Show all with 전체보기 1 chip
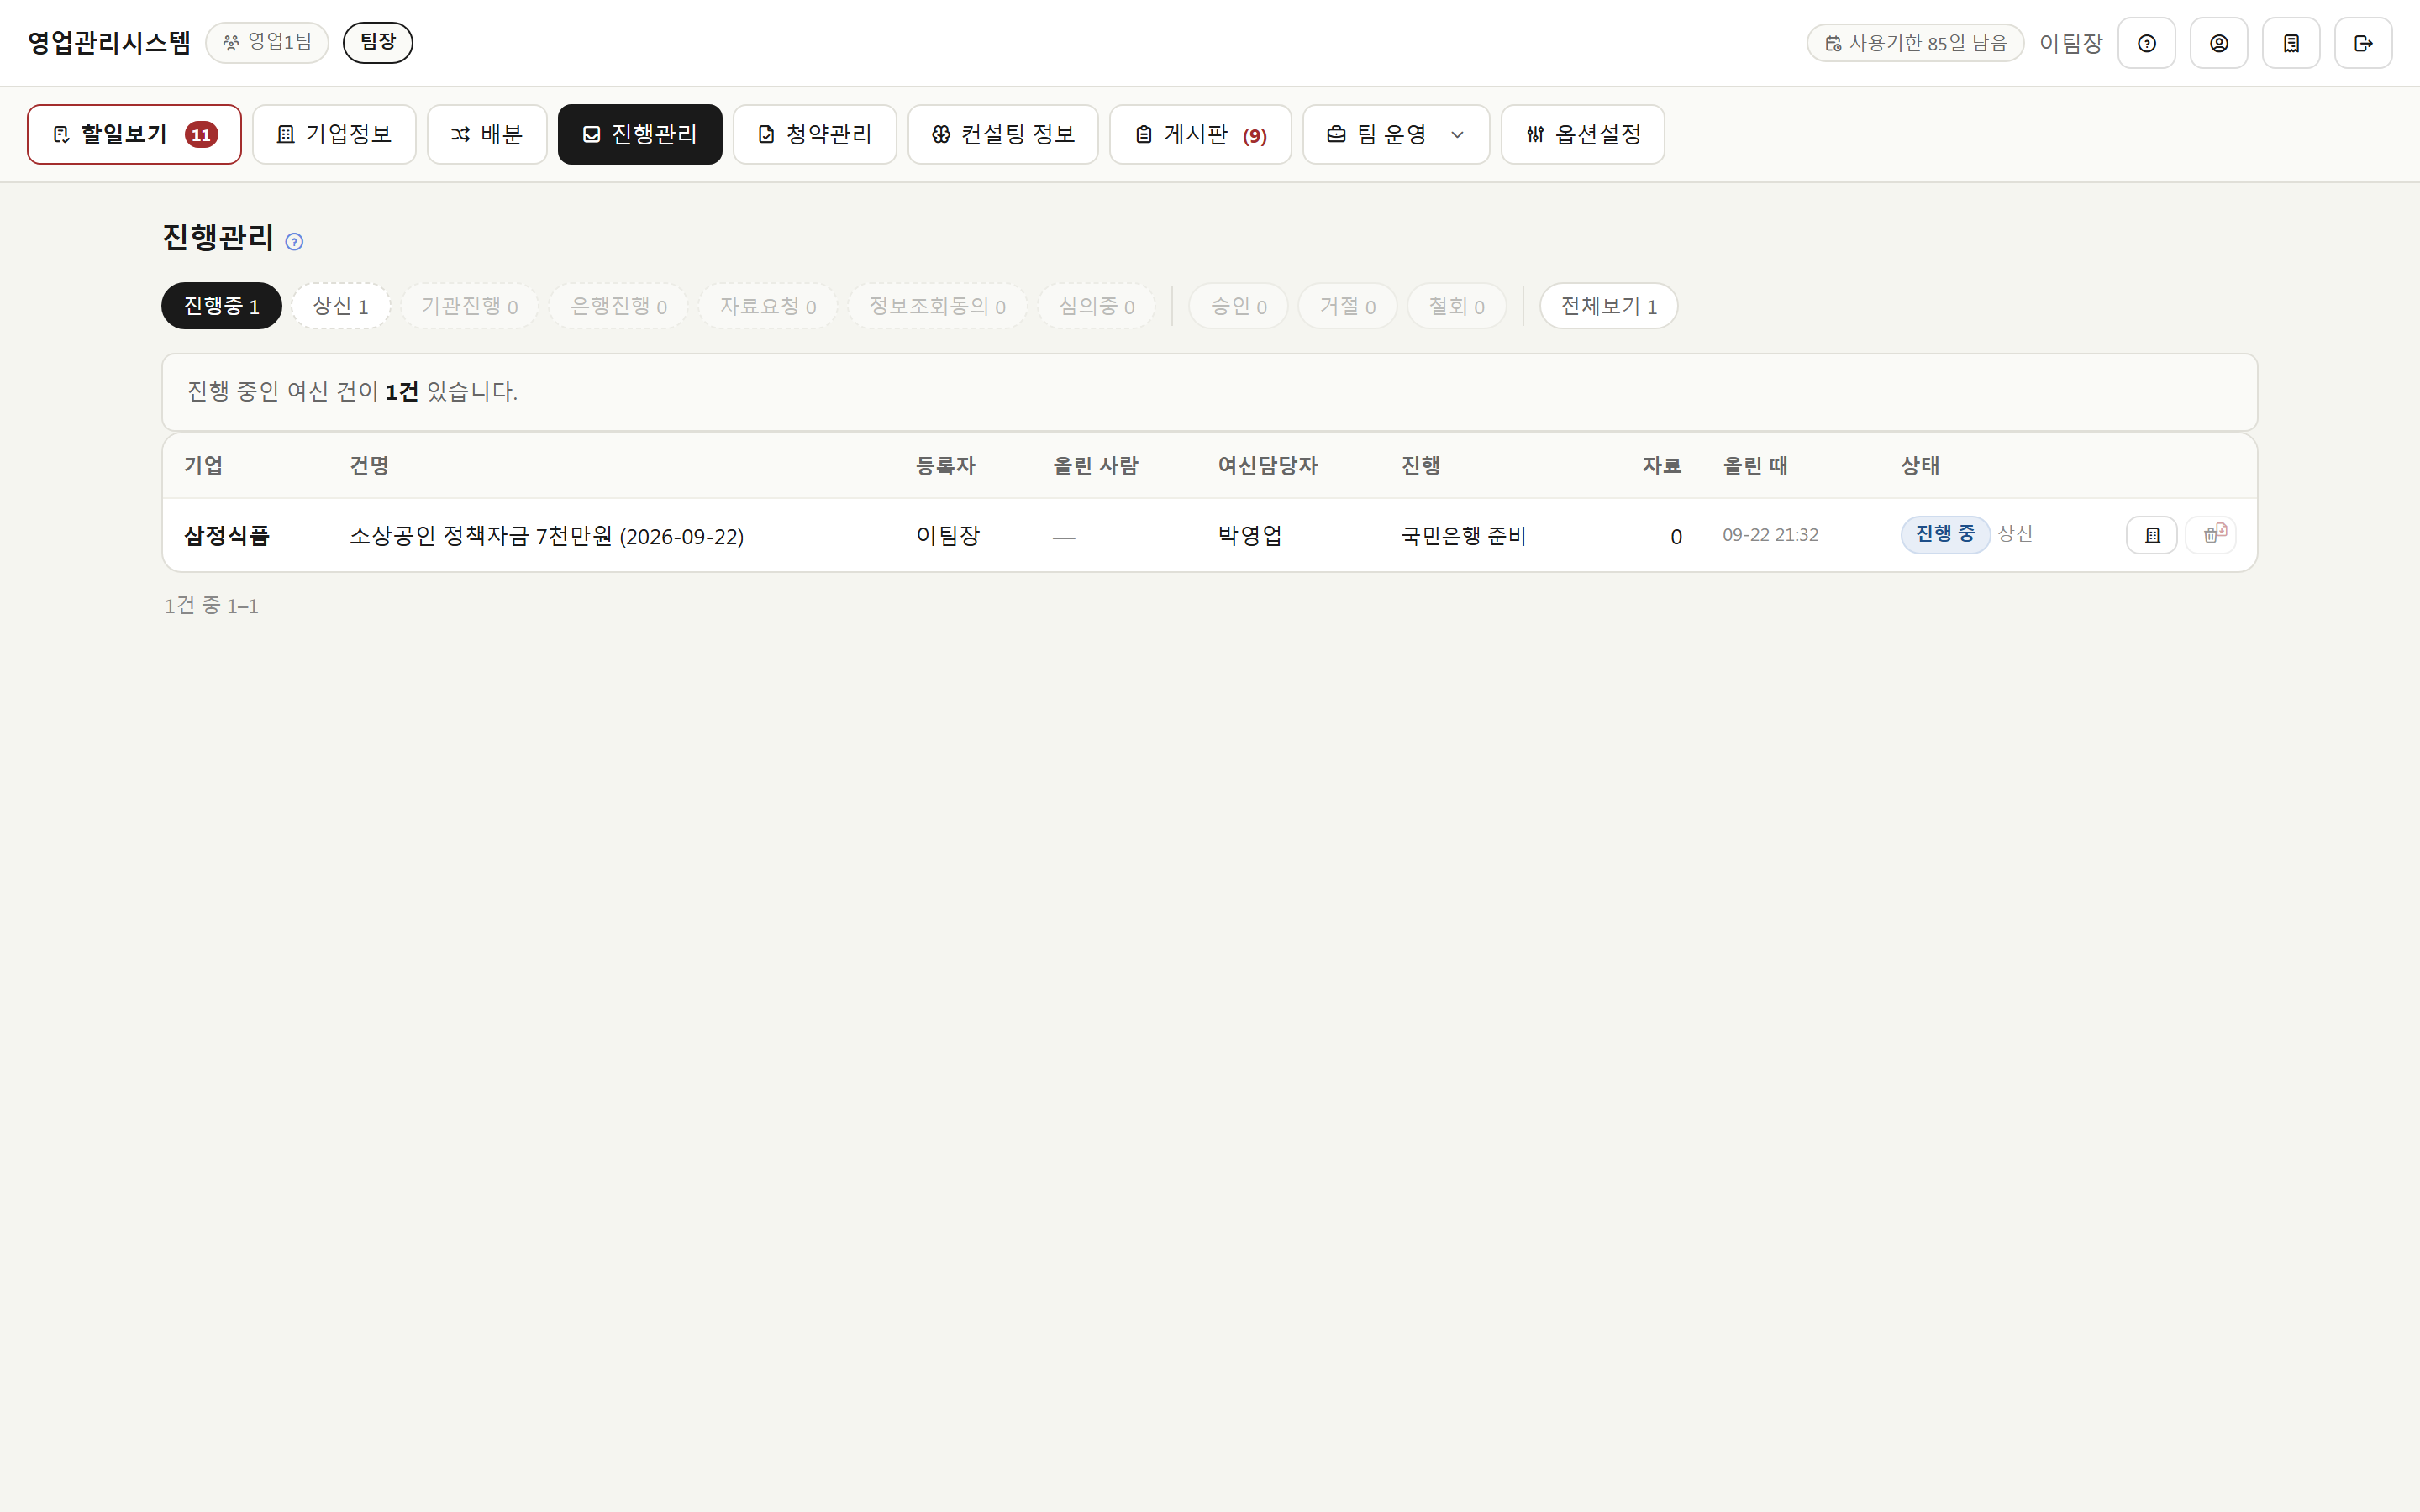Viewport: 2420px width, 1512px height. [1609, 306]
